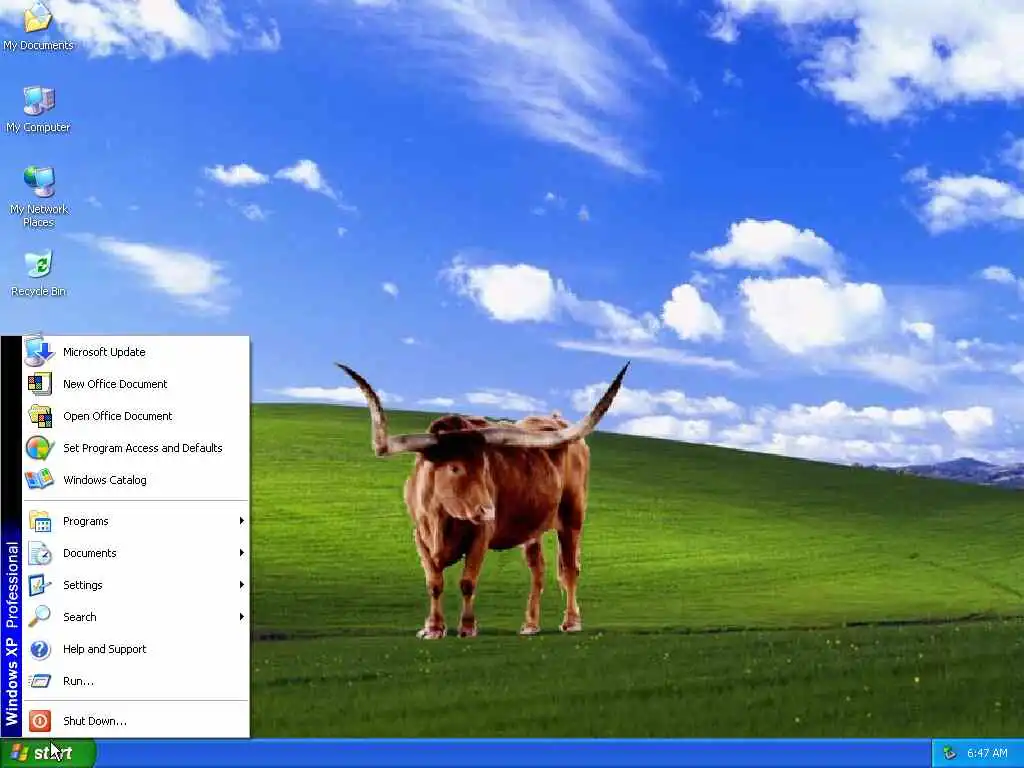The width and height of the screenshot is (1024, 768).
Task: Click the Help and Support question mark icon
Action: click(39, 648)
